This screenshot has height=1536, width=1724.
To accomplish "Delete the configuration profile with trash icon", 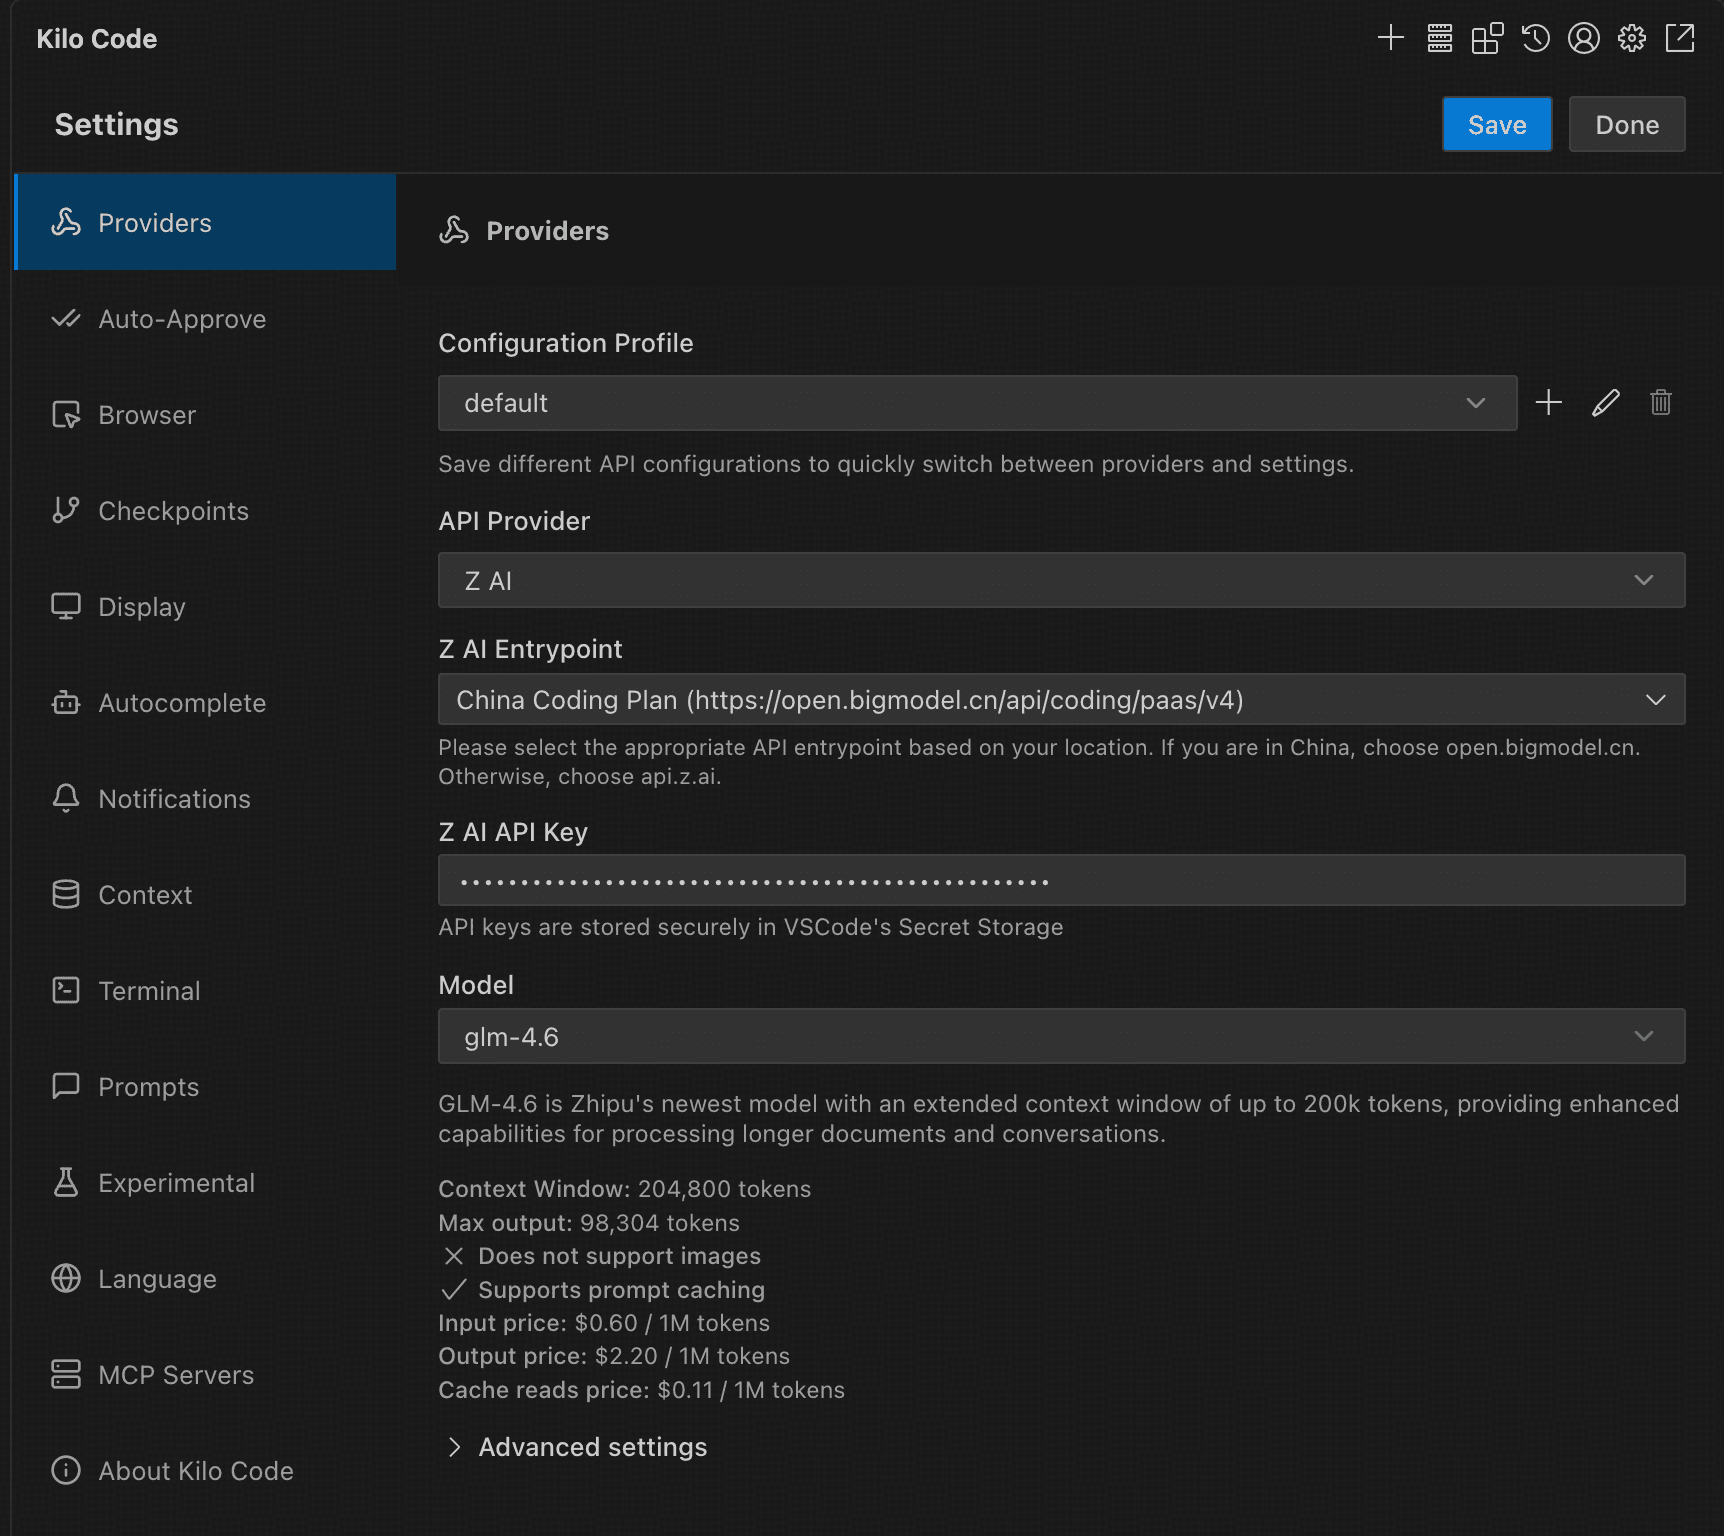I will click(x=1660, y=403).
